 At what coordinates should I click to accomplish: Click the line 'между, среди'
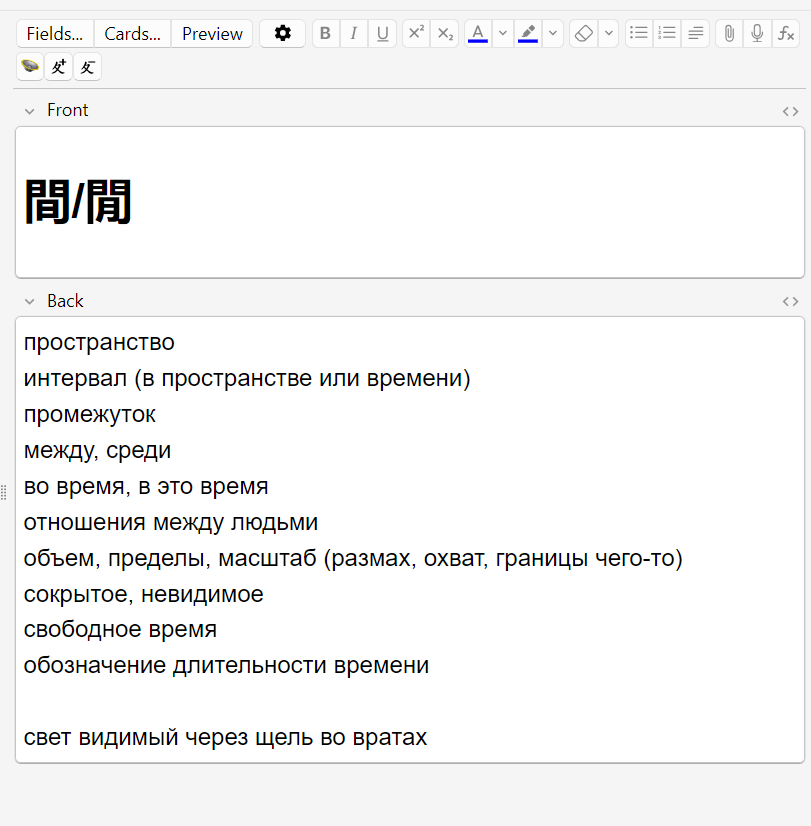click(x=97, y=450)
